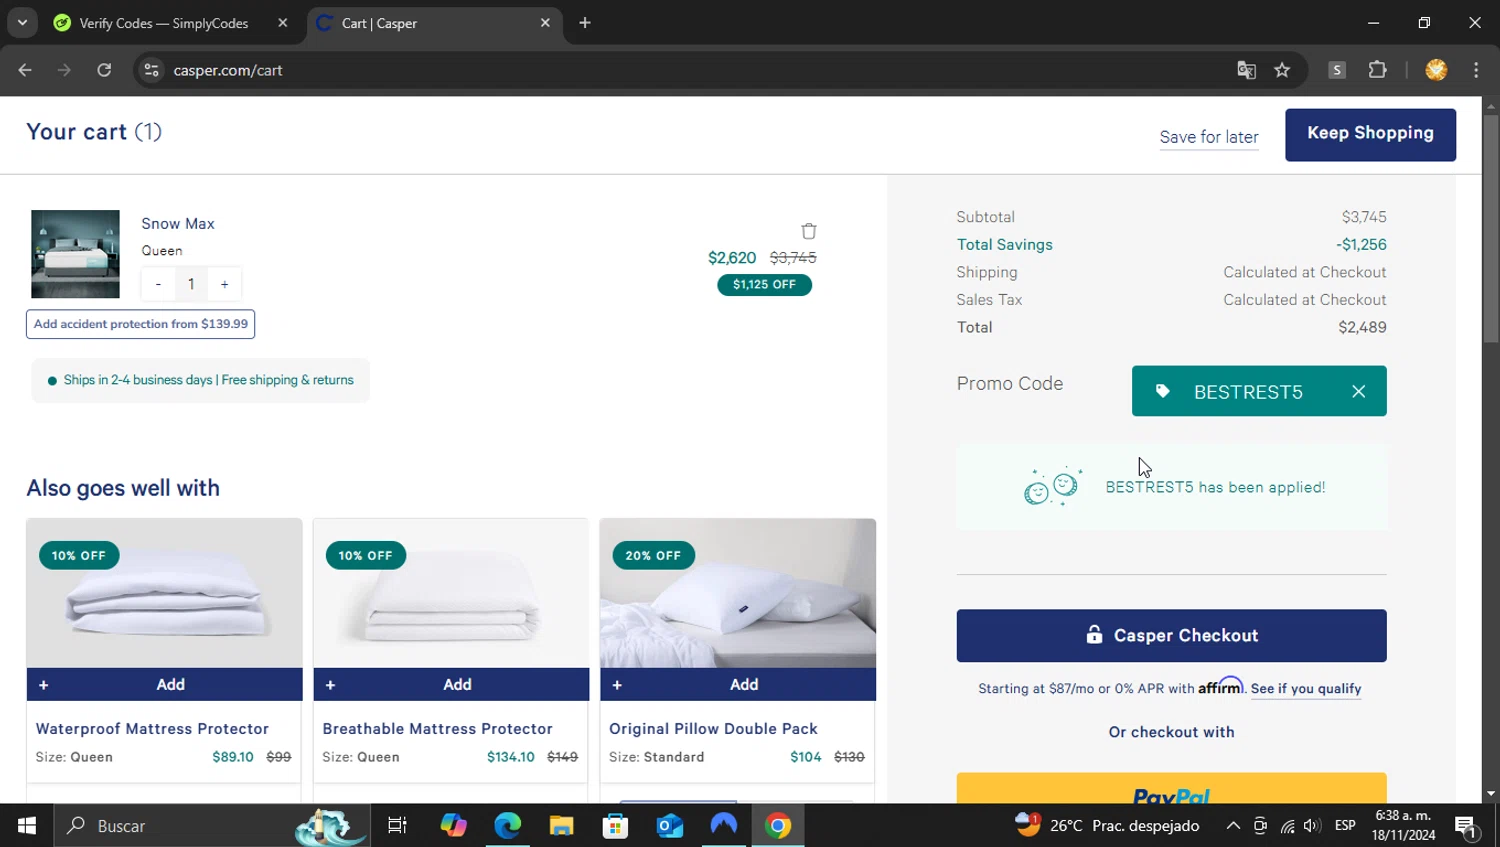View Breathable Mattress Protector image

[451, 593]
